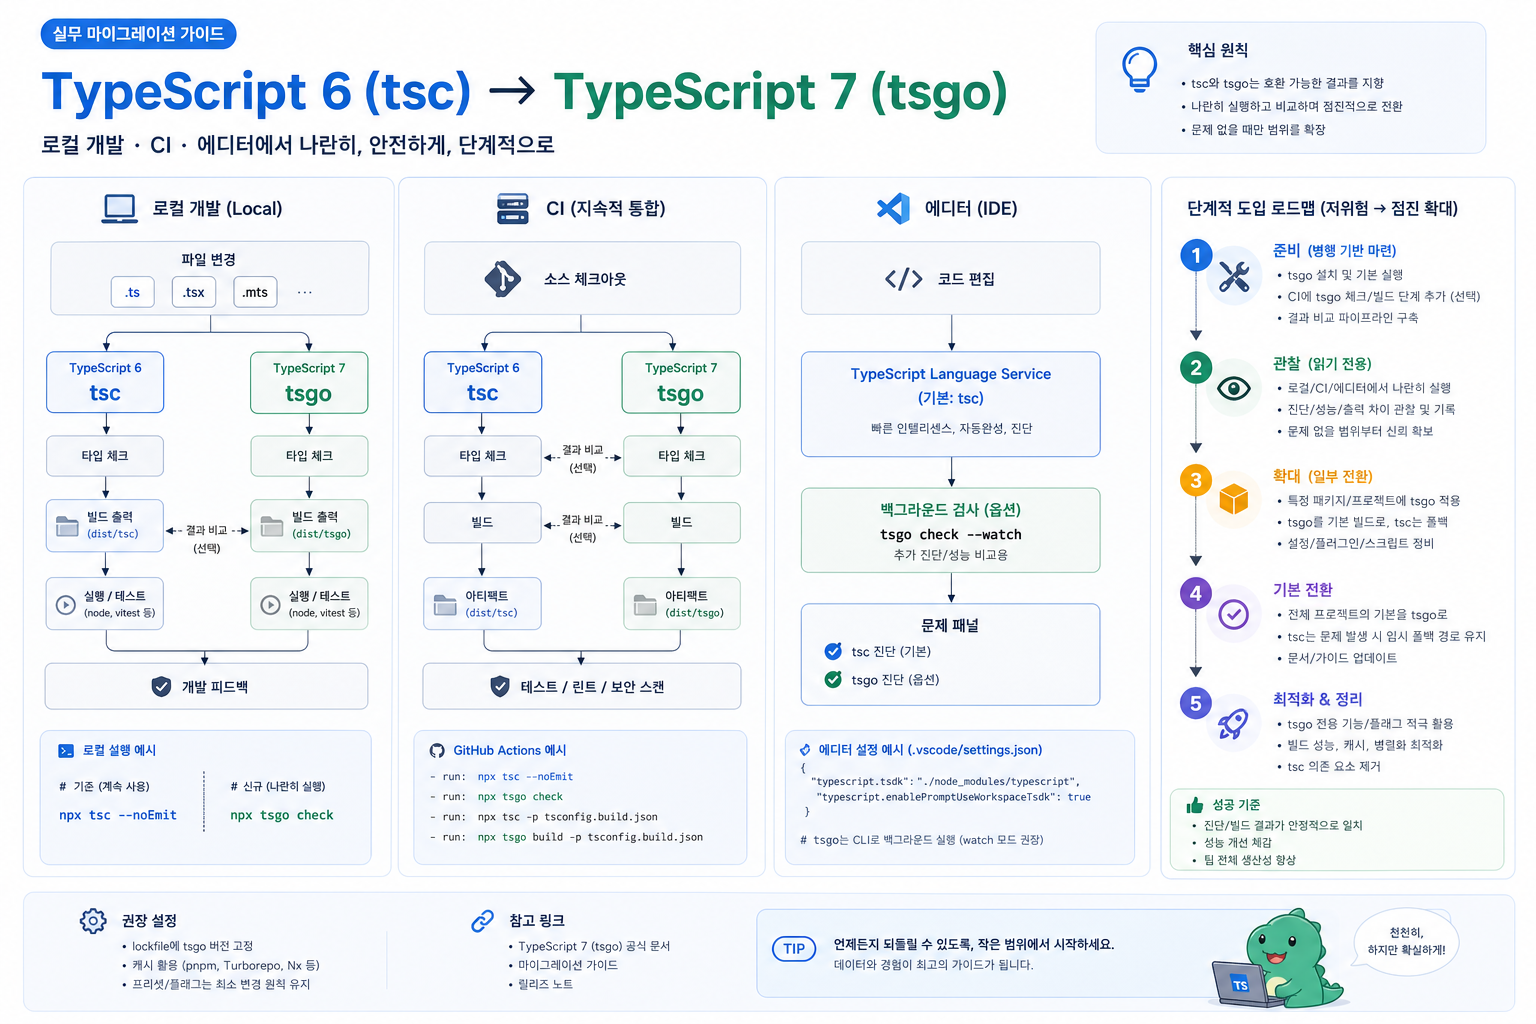This screenshot has width=1536, height=1024.
Task: Click the 'npx tsc -p tsconfig.build.json' line
Action: tap(567, 817)
